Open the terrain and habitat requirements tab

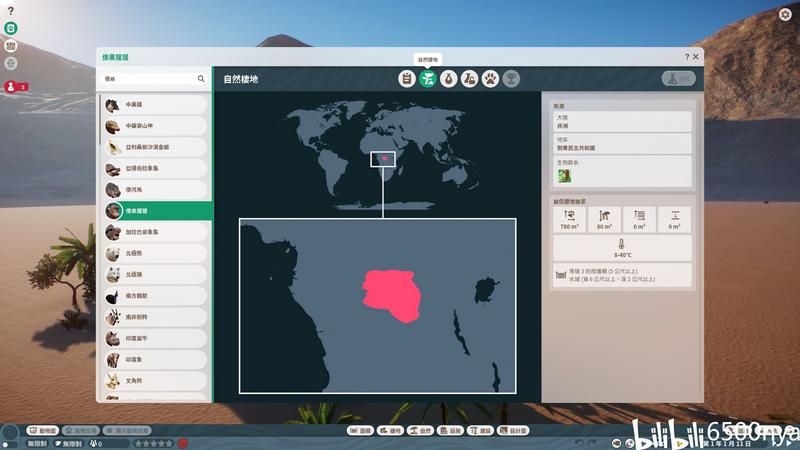(x=469, y=79)
